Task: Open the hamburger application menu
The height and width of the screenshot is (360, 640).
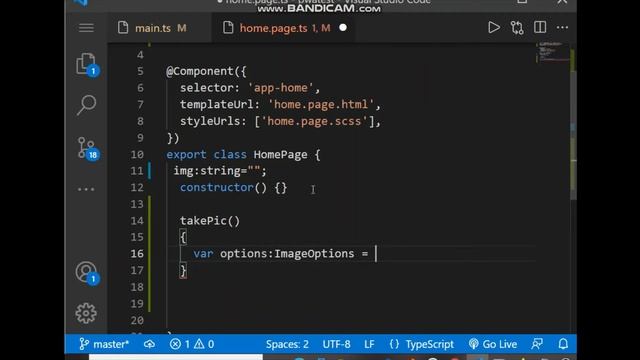Action: point(86,28)
